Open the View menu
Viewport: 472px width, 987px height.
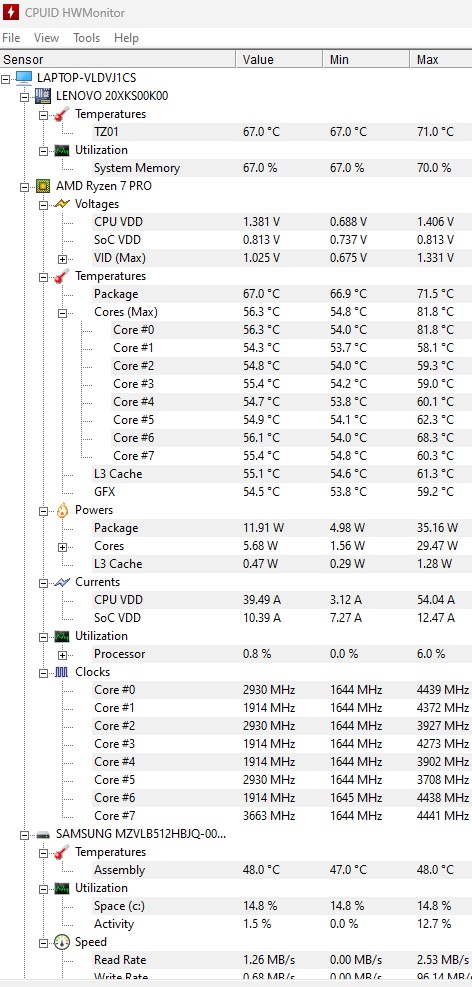pyautogui.click(x=46, y=38)
